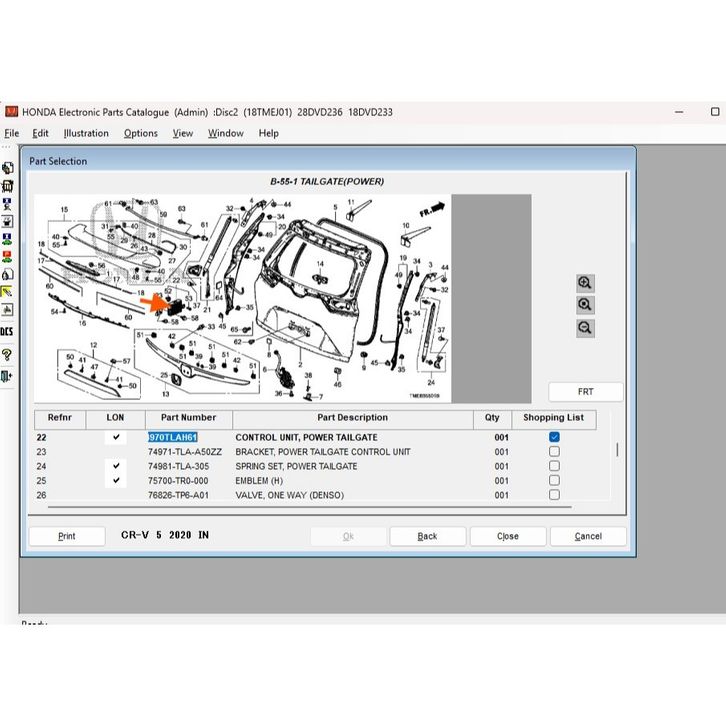Click the zoom in magnifier icon
The width and height of the screenshot is (726, 726).
click(585, 284)
